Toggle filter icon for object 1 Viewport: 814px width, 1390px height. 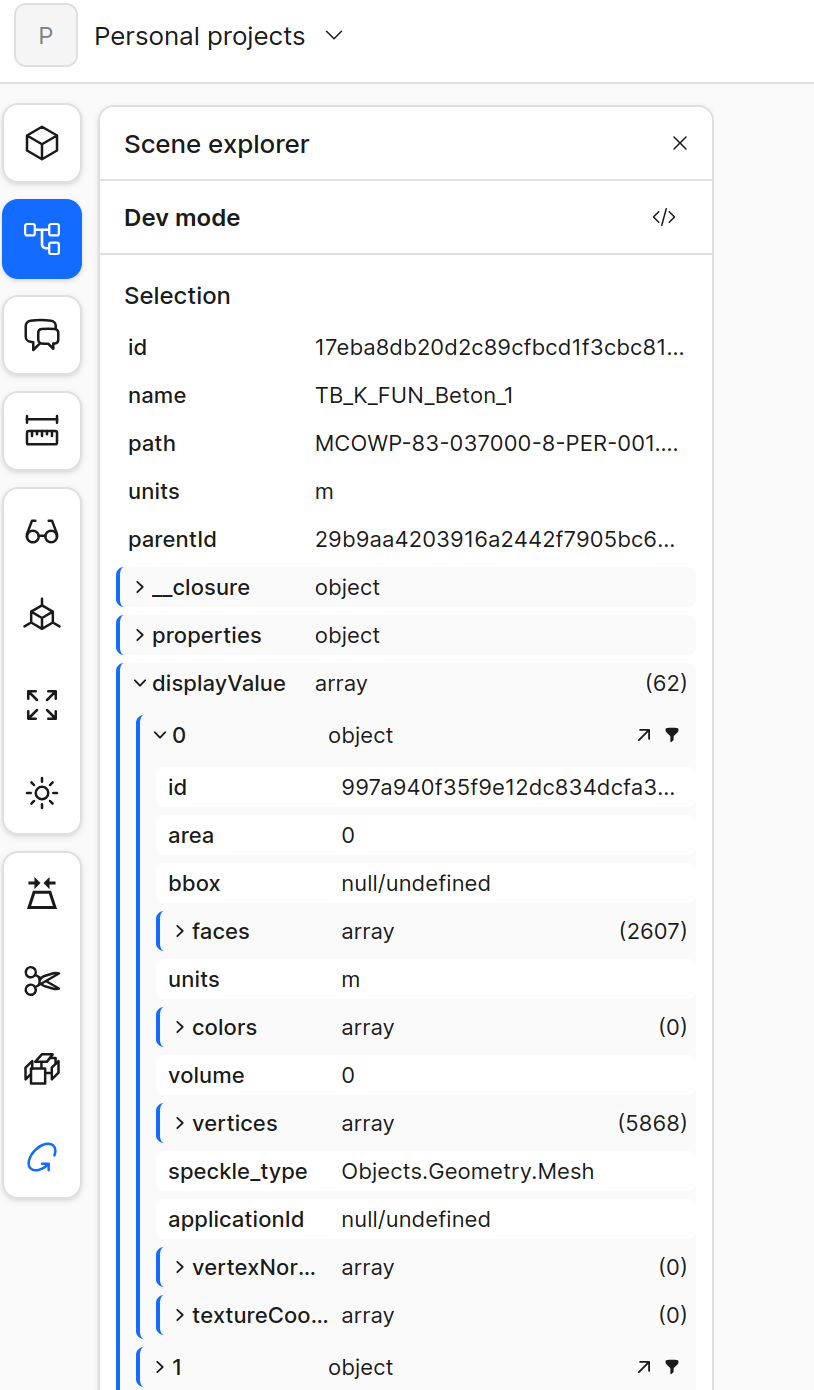coord(672,1367)
